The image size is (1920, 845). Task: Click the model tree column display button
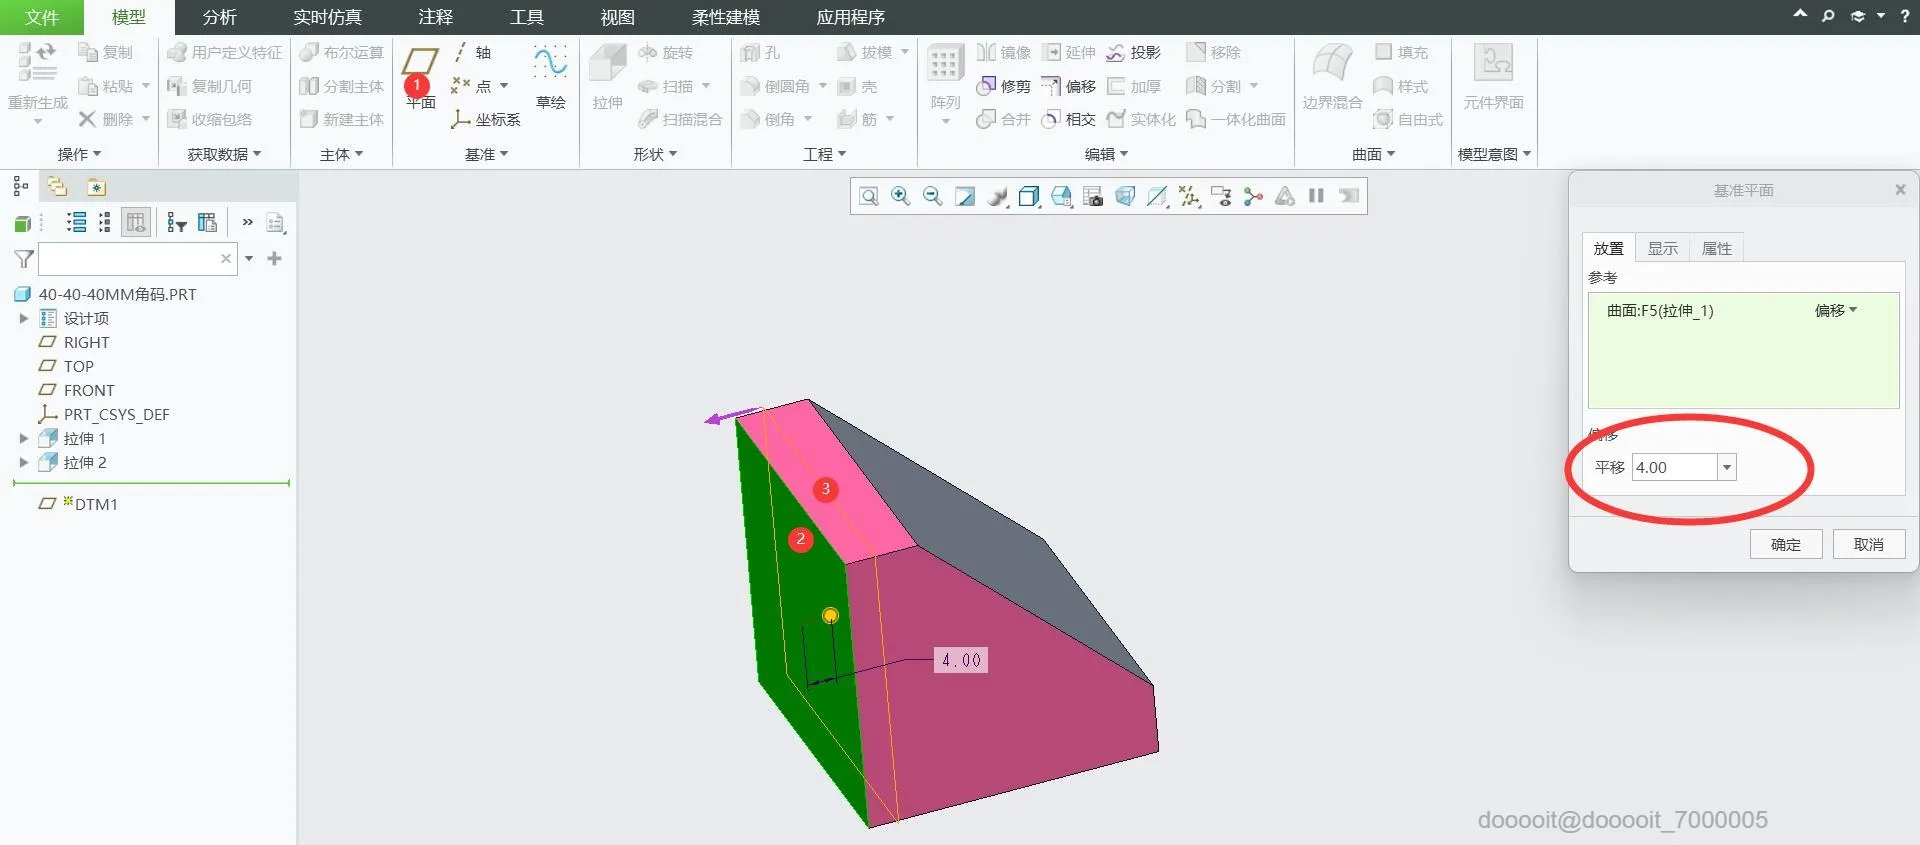click(136, 222)
